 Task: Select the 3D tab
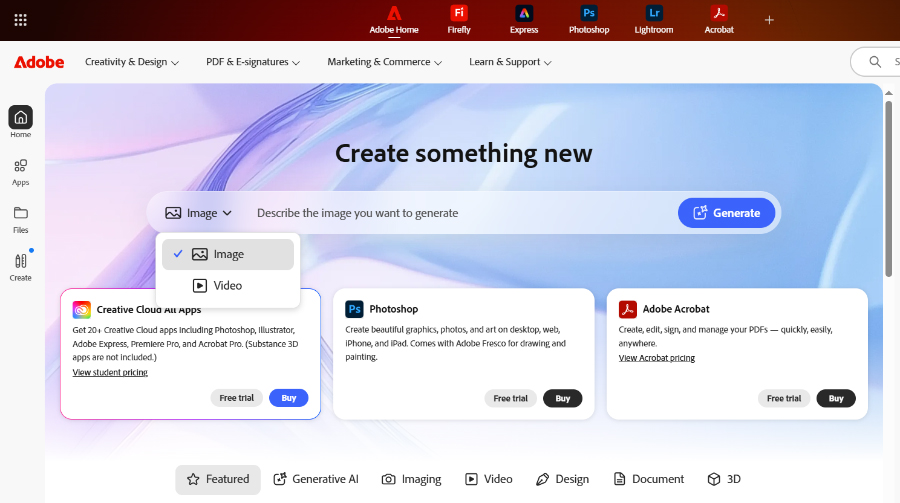click(724, 479)
